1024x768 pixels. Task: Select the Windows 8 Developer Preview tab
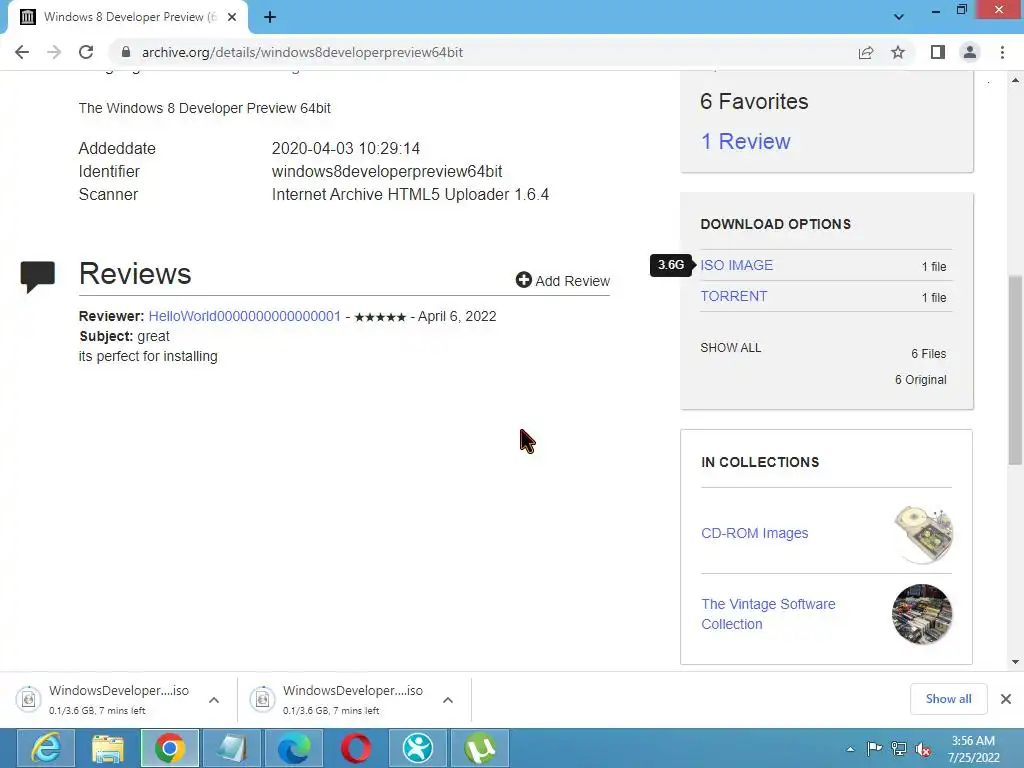tap(128, 17)
